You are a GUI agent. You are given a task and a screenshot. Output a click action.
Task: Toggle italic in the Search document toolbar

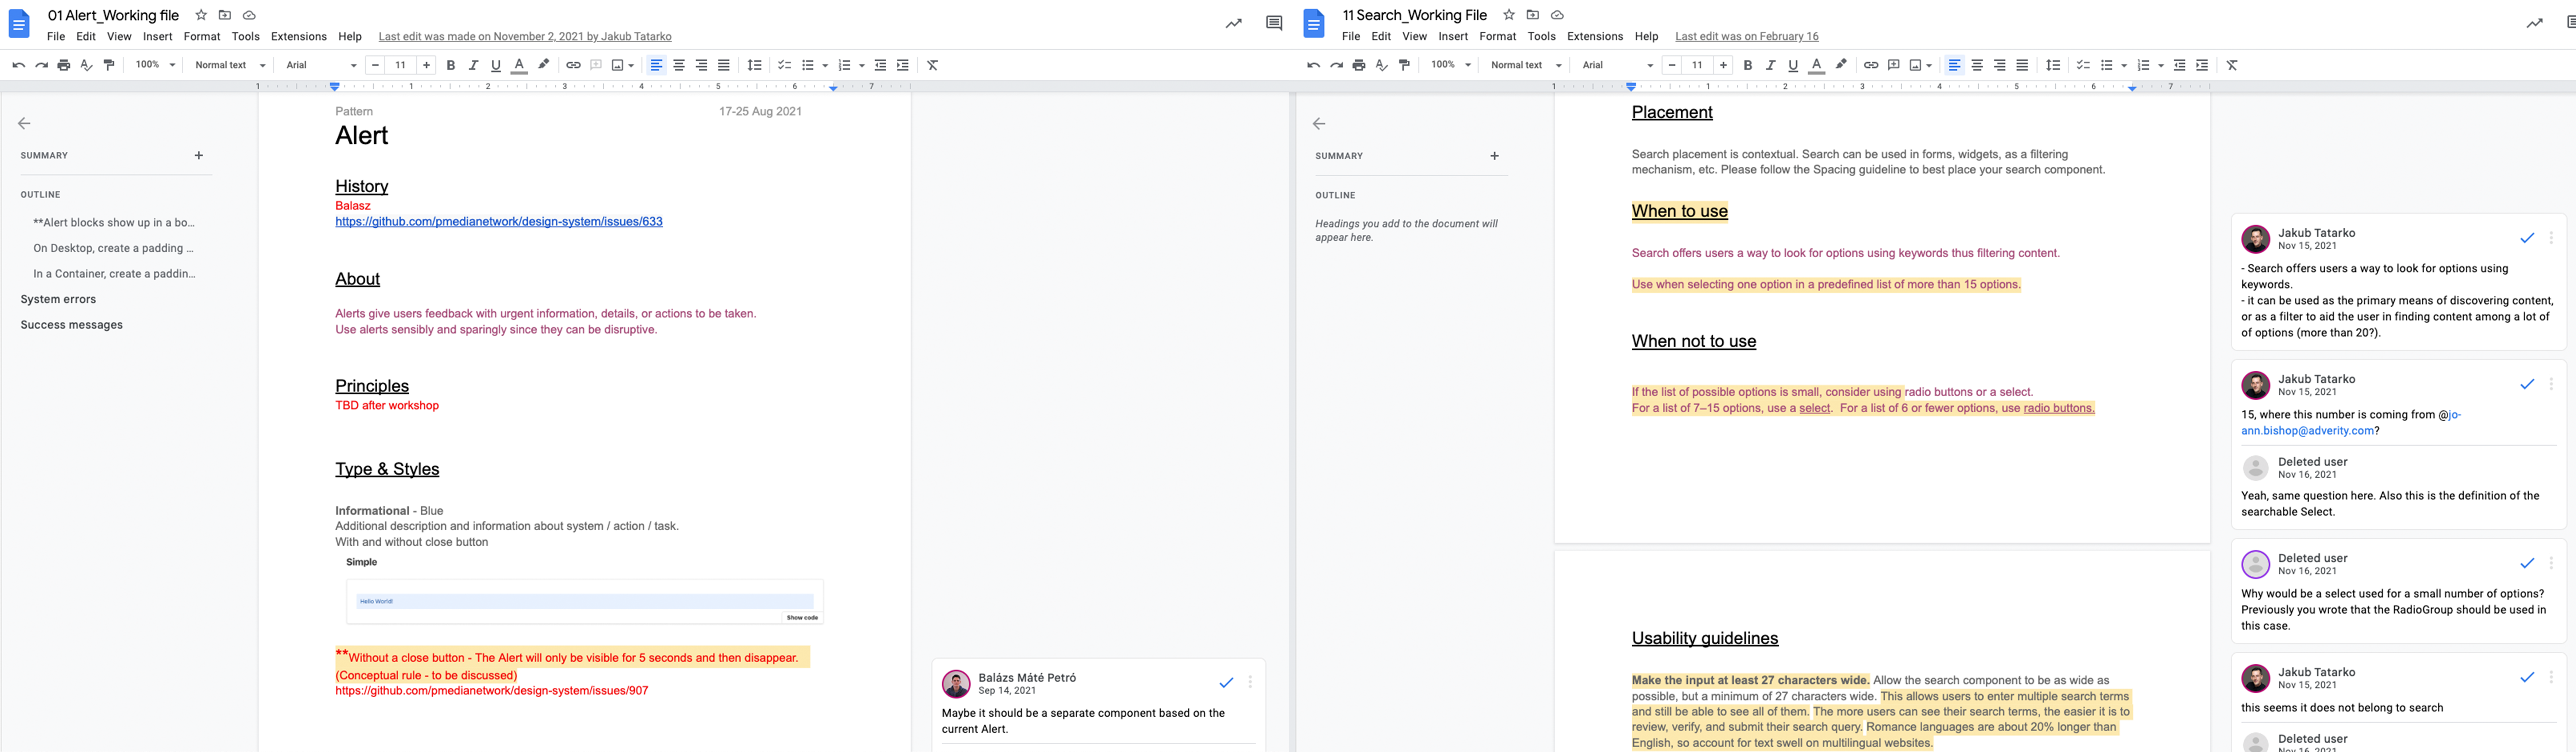[1770, 65]
